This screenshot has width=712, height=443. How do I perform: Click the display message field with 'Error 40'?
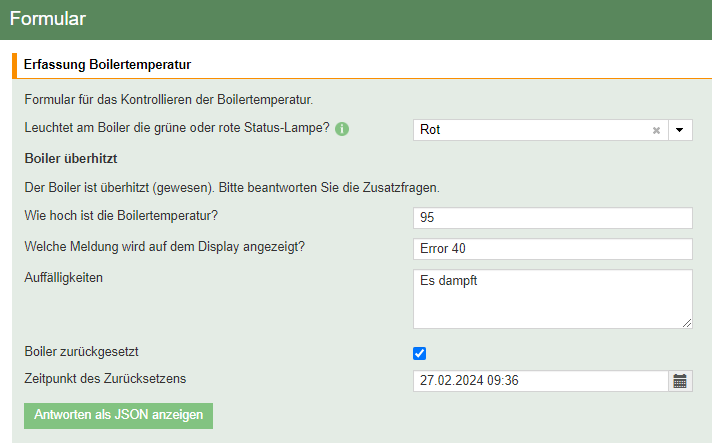point(552,249)
